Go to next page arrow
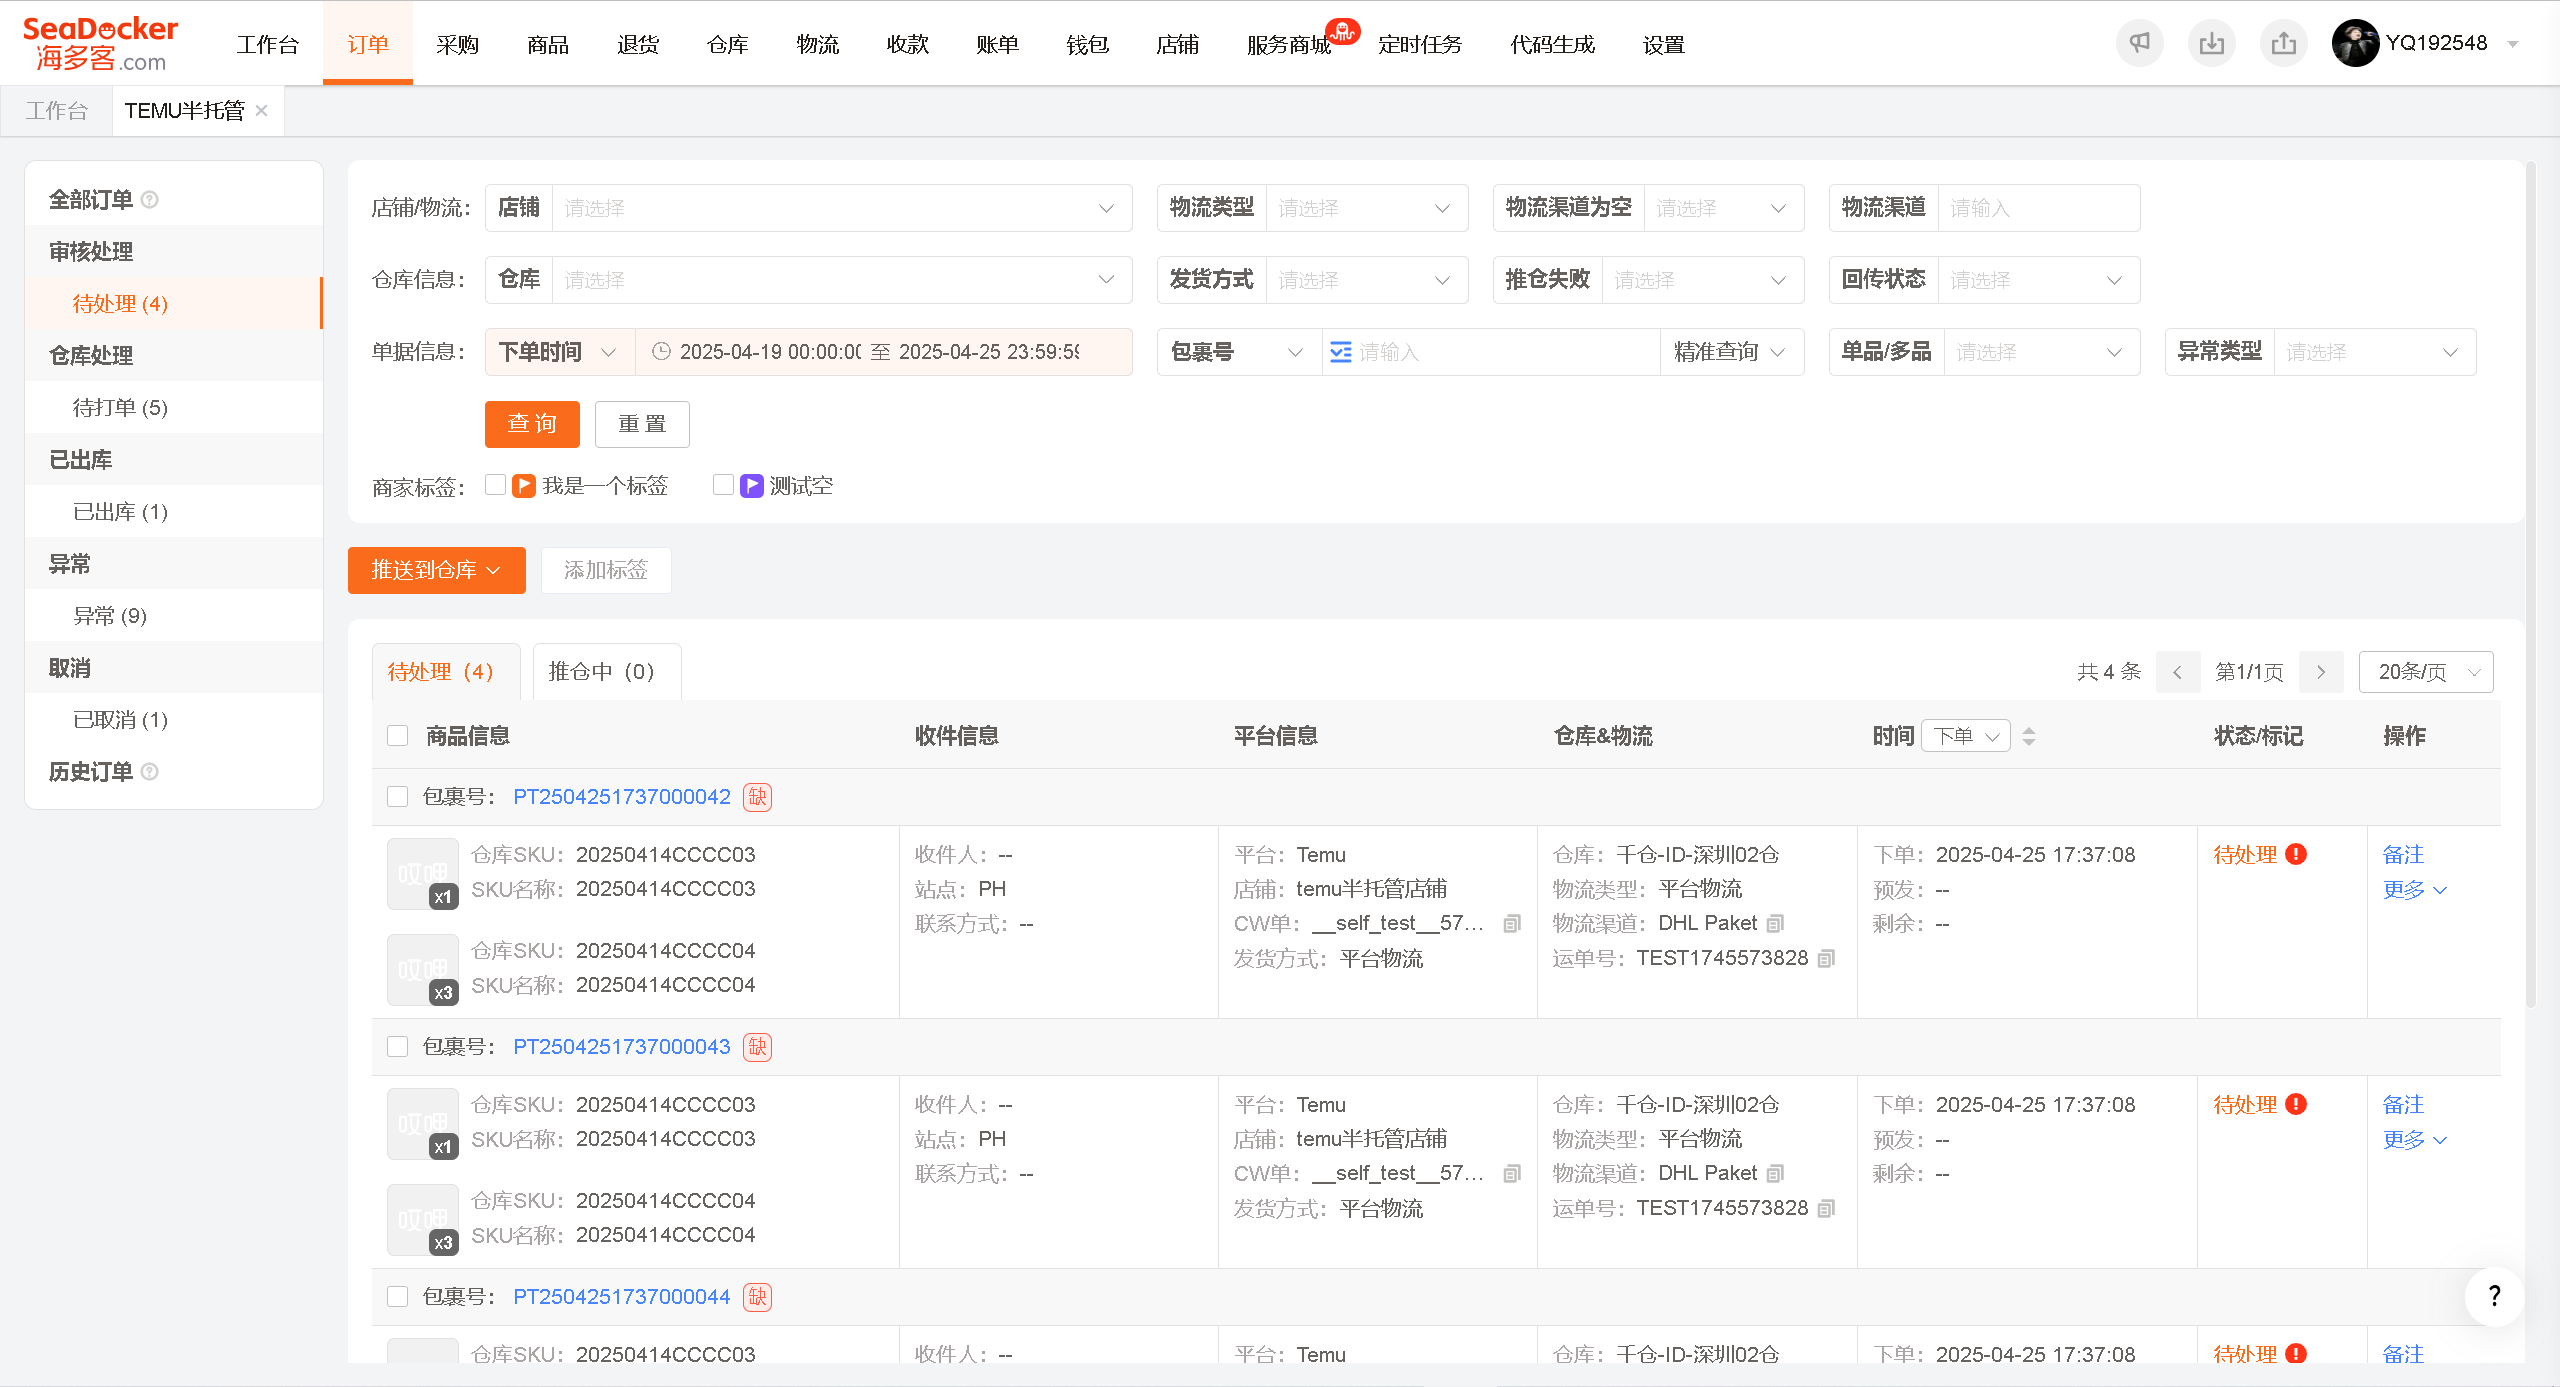Image resolution: width=2560 pixels, height=1387 pixels. coord(2321,672)
